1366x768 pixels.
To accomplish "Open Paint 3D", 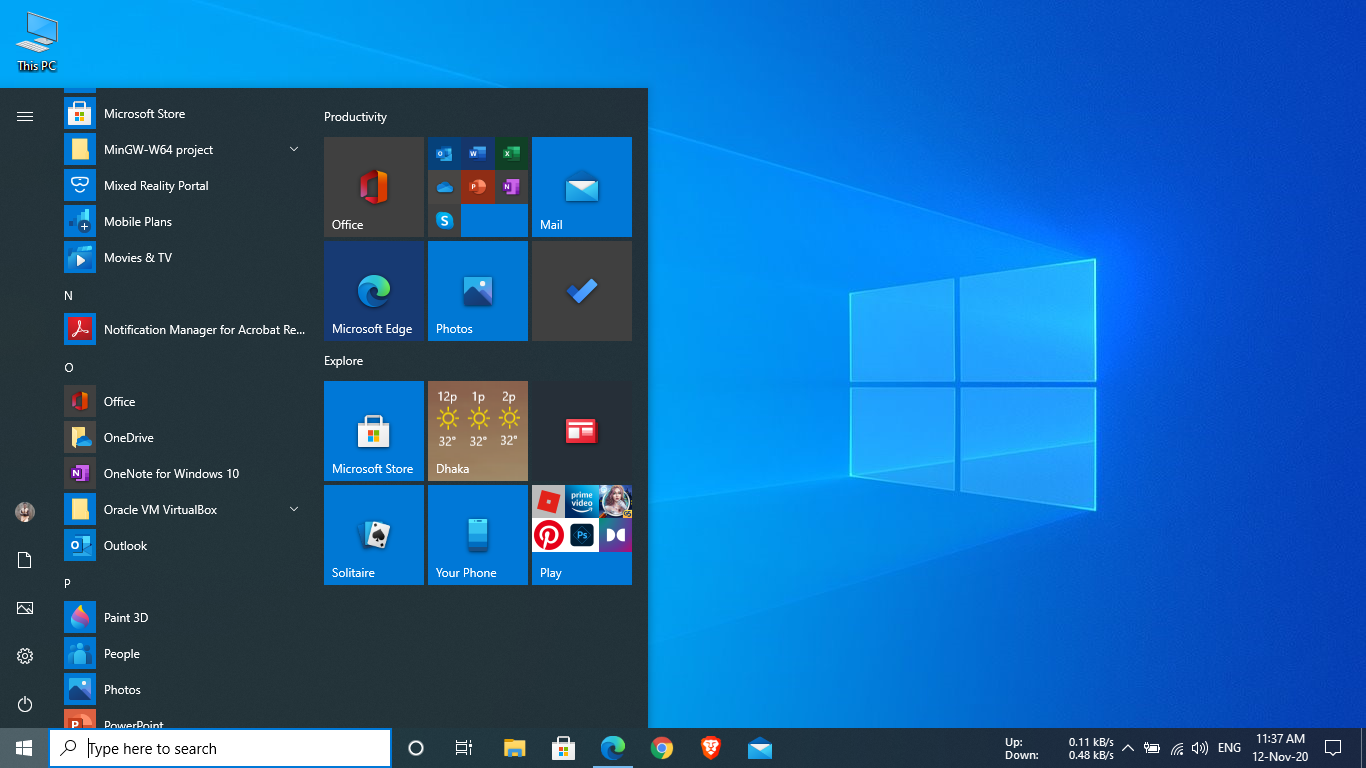I will [184, 618].
